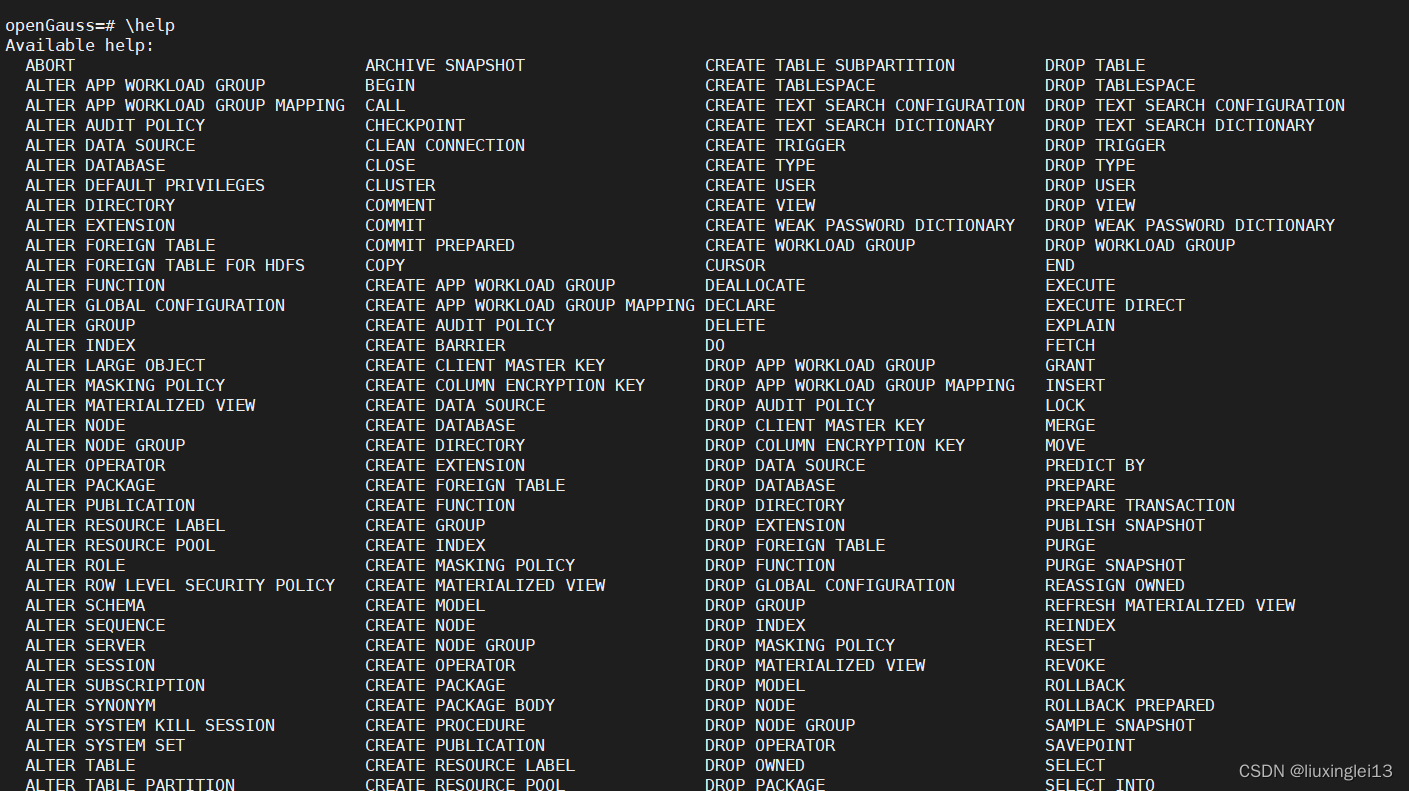Click the ABORT help entry

(49, 65)
